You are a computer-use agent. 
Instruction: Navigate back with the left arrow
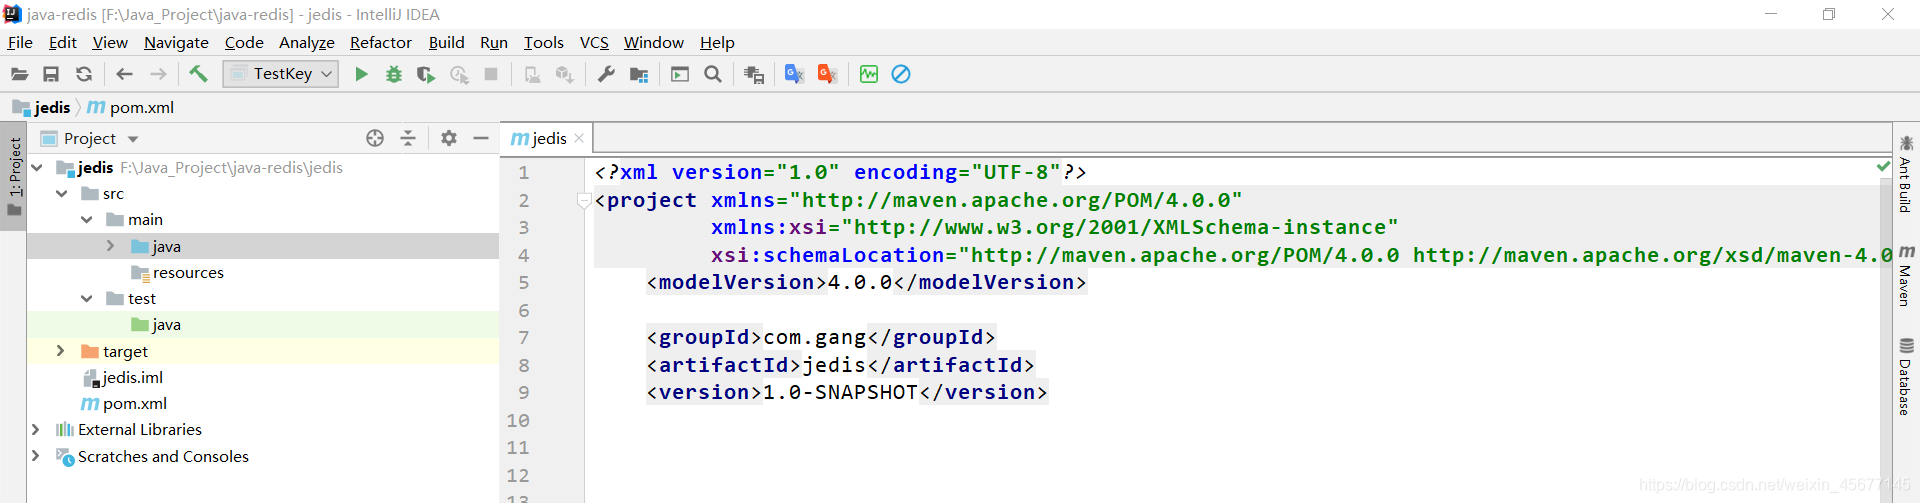click(124, 74)
